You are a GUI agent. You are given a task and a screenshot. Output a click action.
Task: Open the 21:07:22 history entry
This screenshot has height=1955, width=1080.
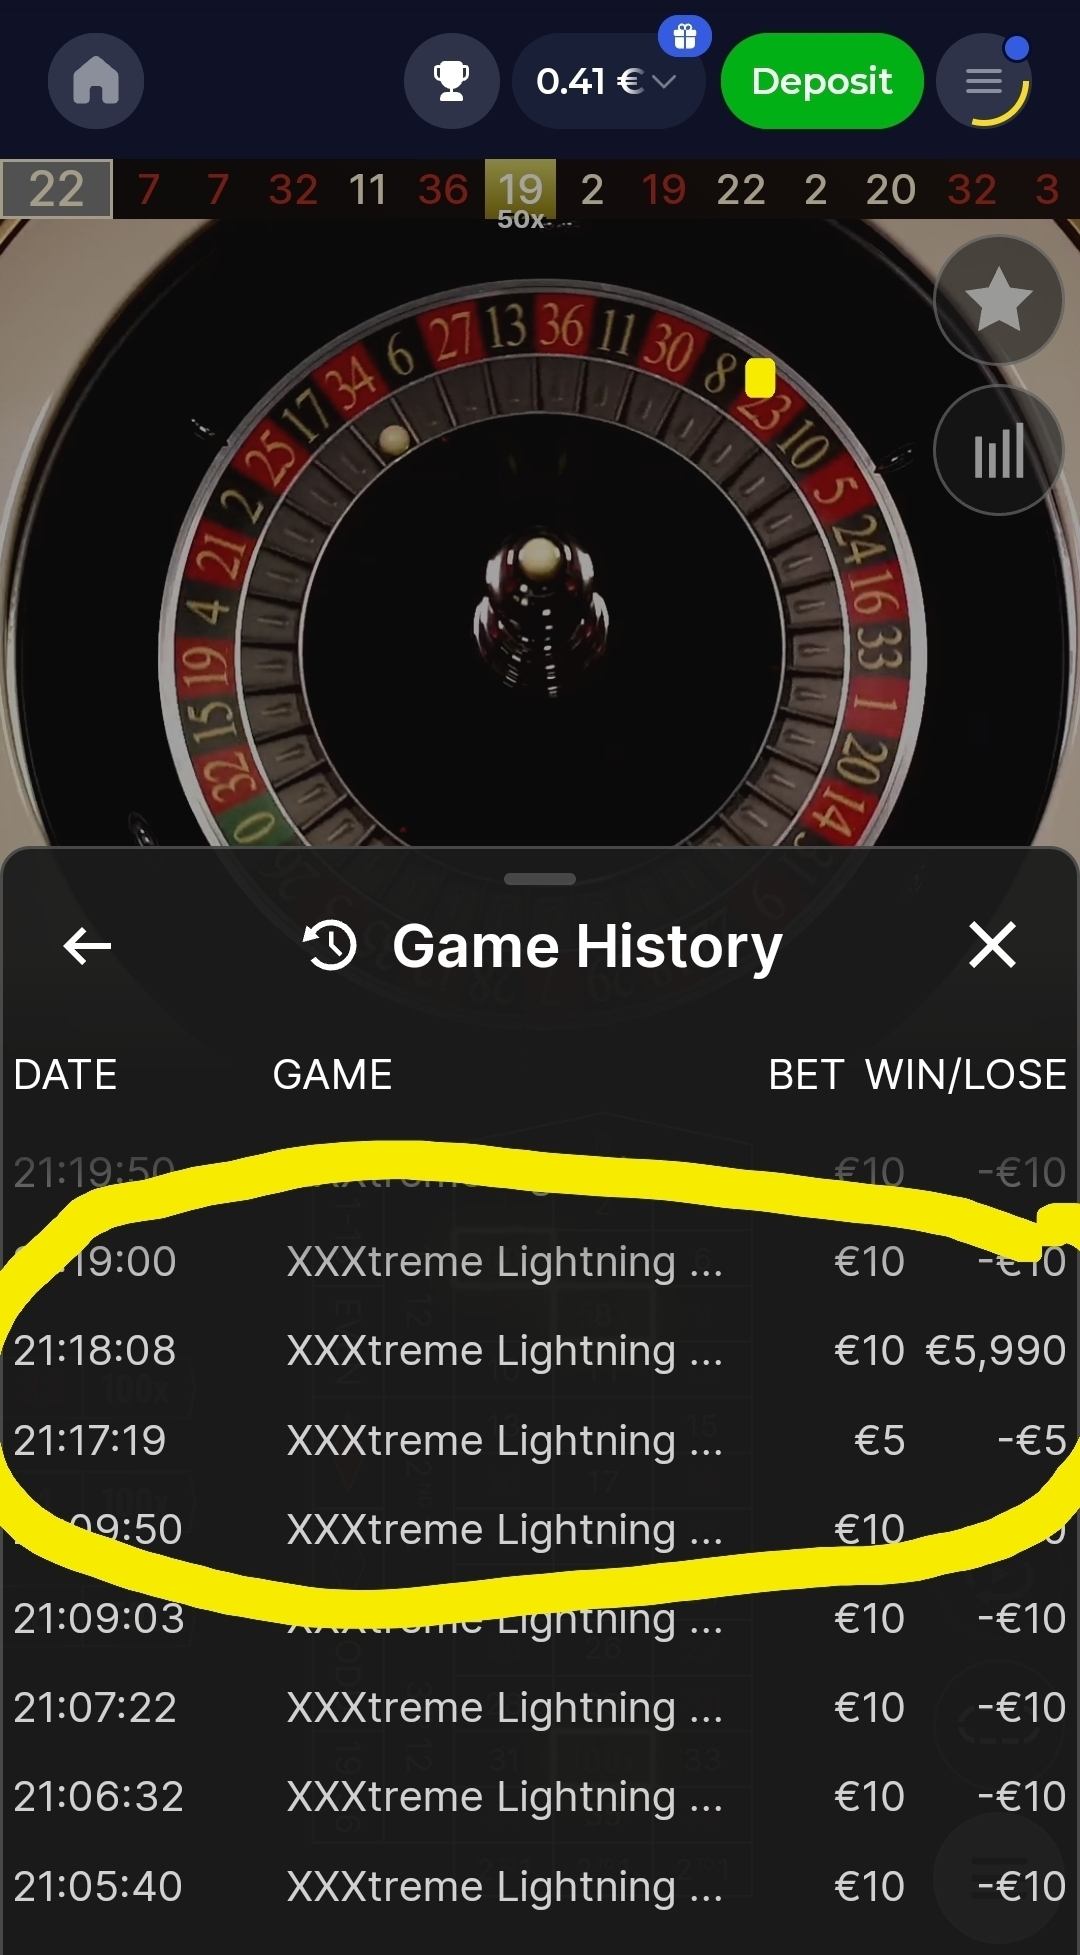coord(540,1708)
